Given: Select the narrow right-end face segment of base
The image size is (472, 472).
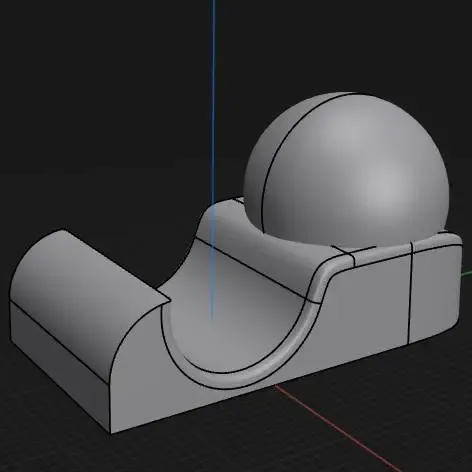Looking at the screenshot, I should [434, 292].
